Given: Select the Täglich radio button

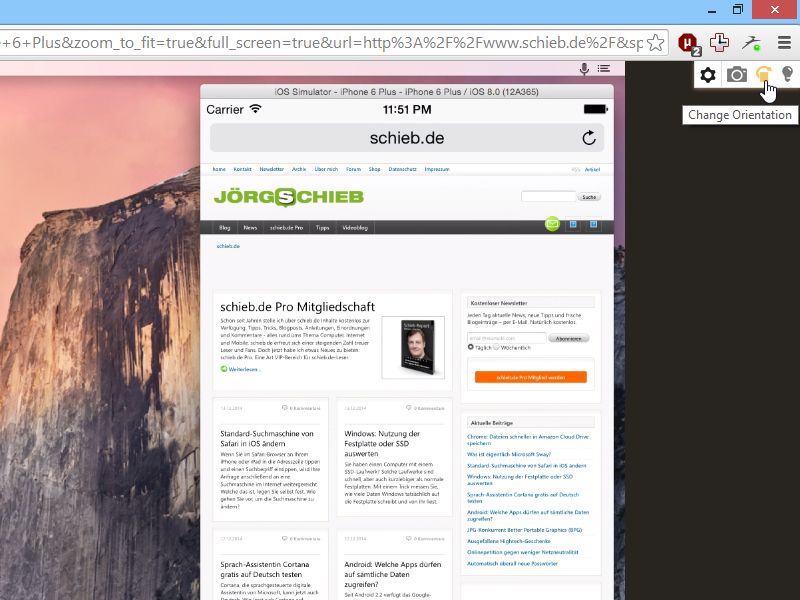Looking at the screenshot, I should click(x=470, y=347).
